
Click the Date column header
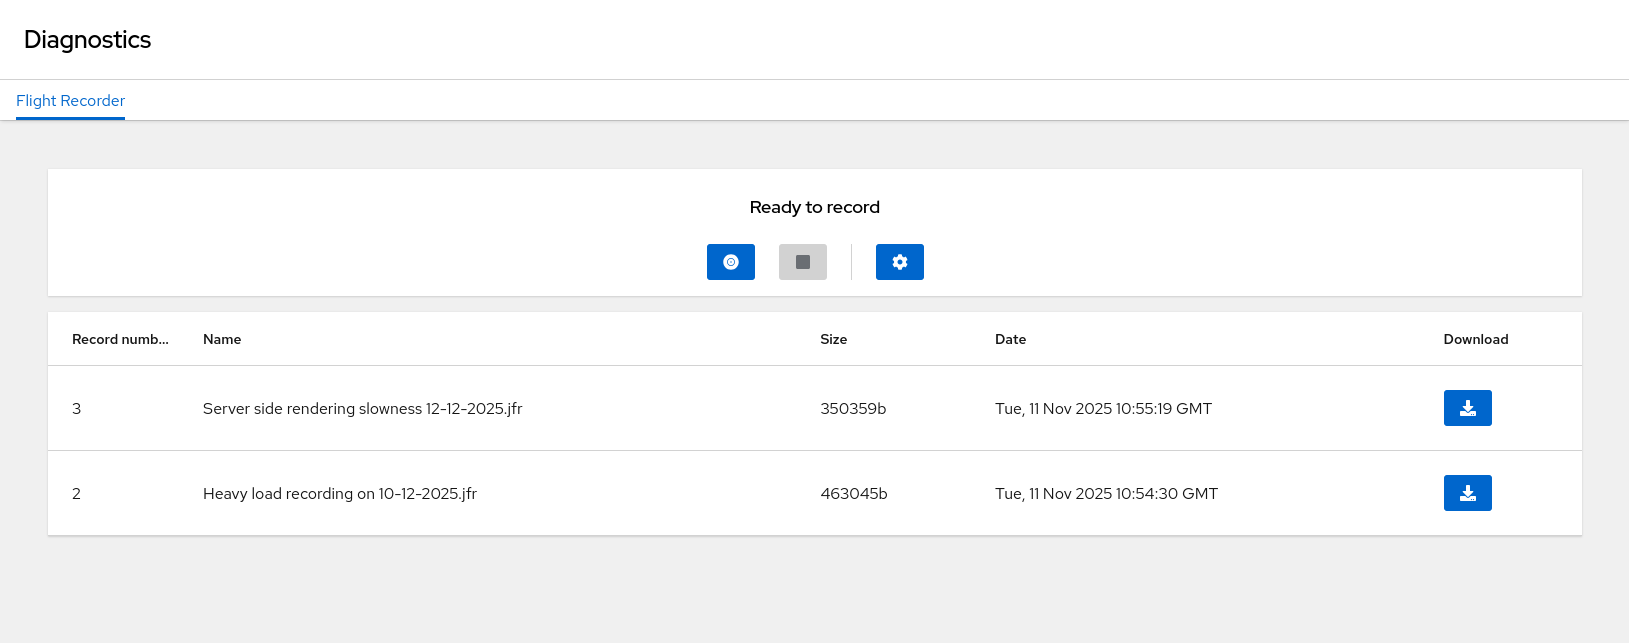click(x=1010, y=339)
